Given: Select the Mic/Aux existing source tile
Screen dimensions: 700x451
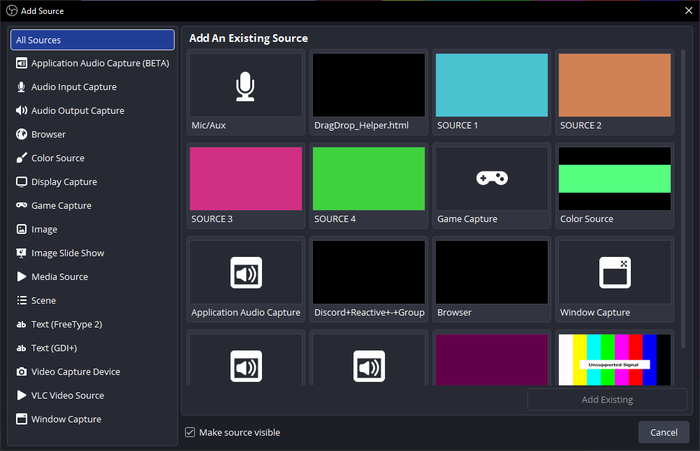Looking at the screenshot, I should [x=246, y=92].
